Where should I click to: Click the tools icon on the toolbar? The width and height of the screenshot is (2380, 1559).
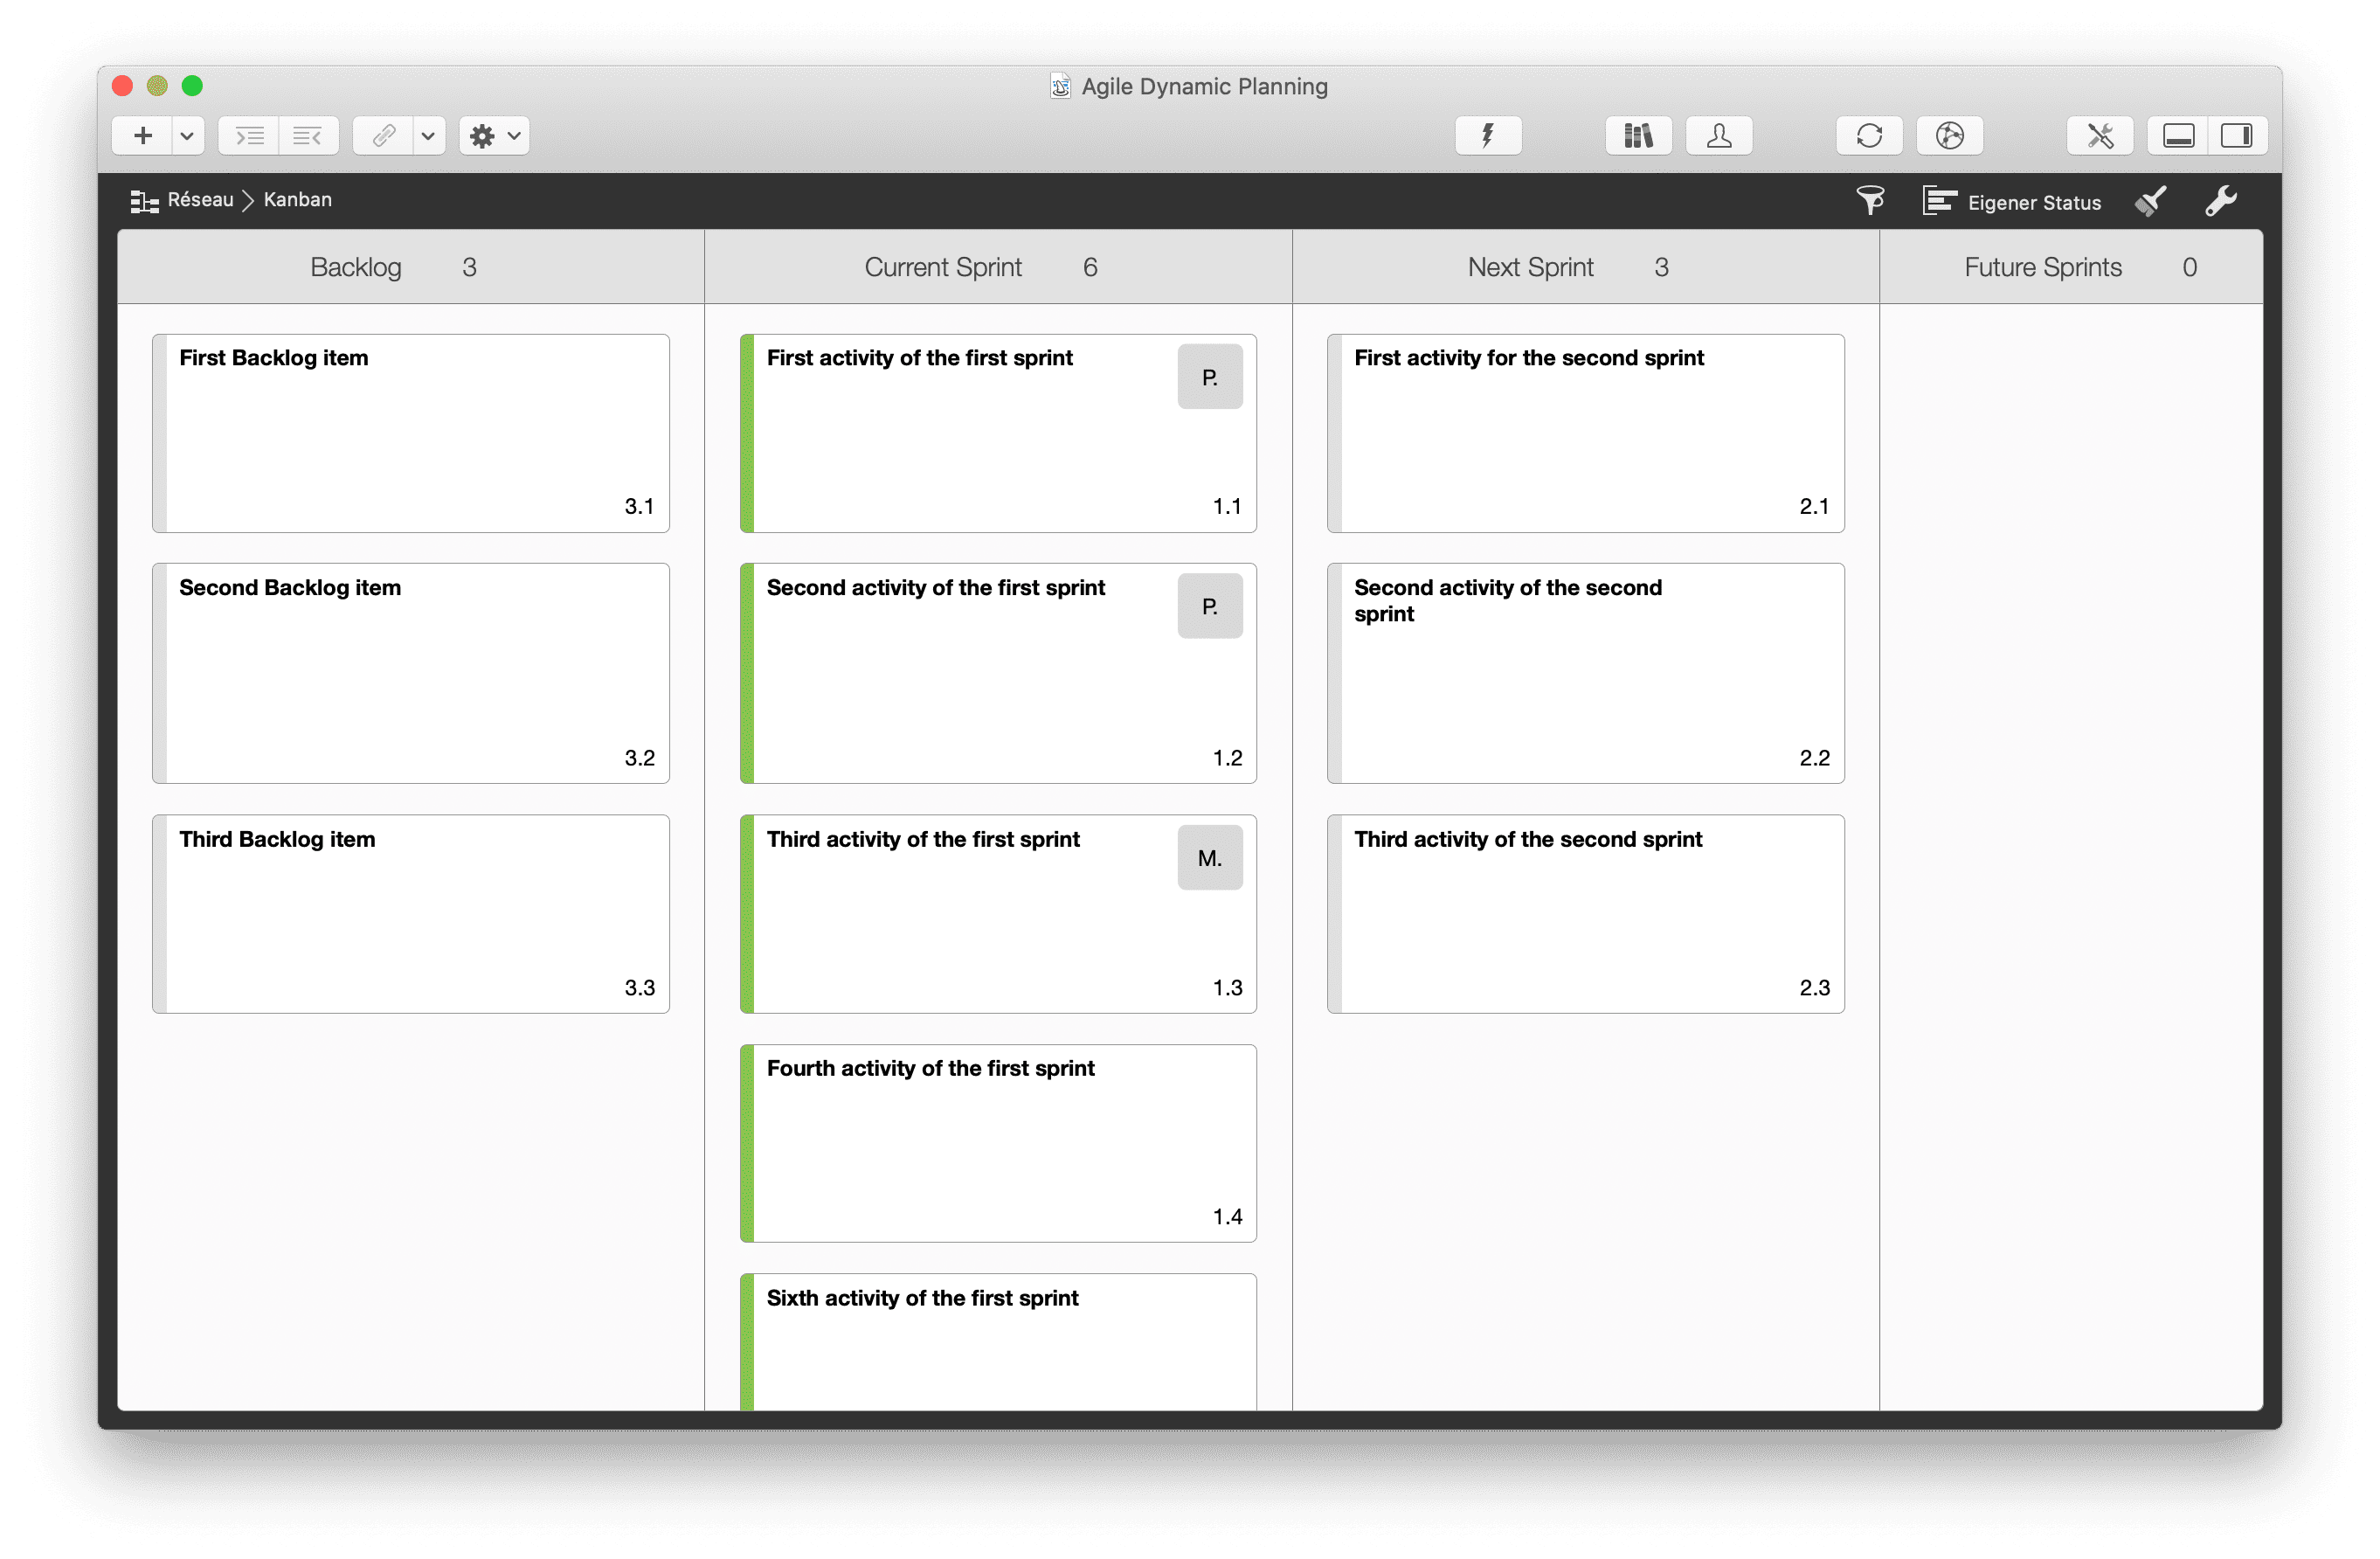tap(2099, 135)
